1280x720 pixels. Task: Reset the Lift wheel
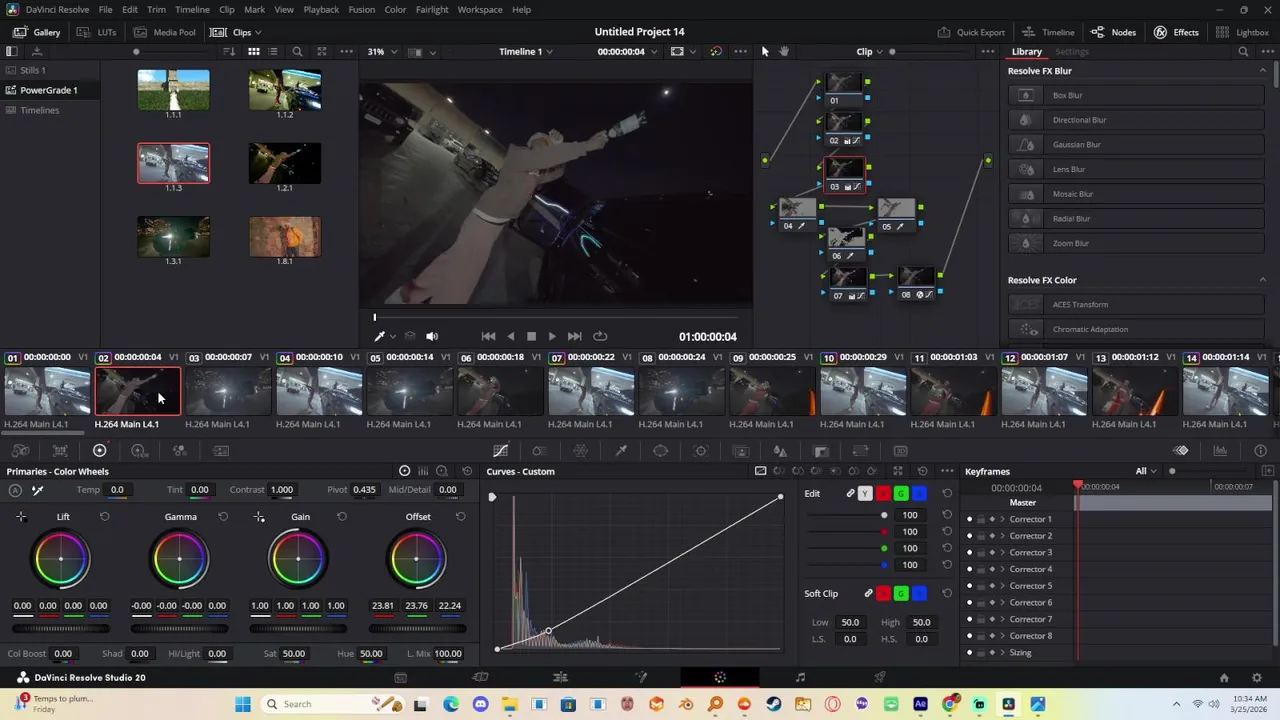click(x=104, y=517)
